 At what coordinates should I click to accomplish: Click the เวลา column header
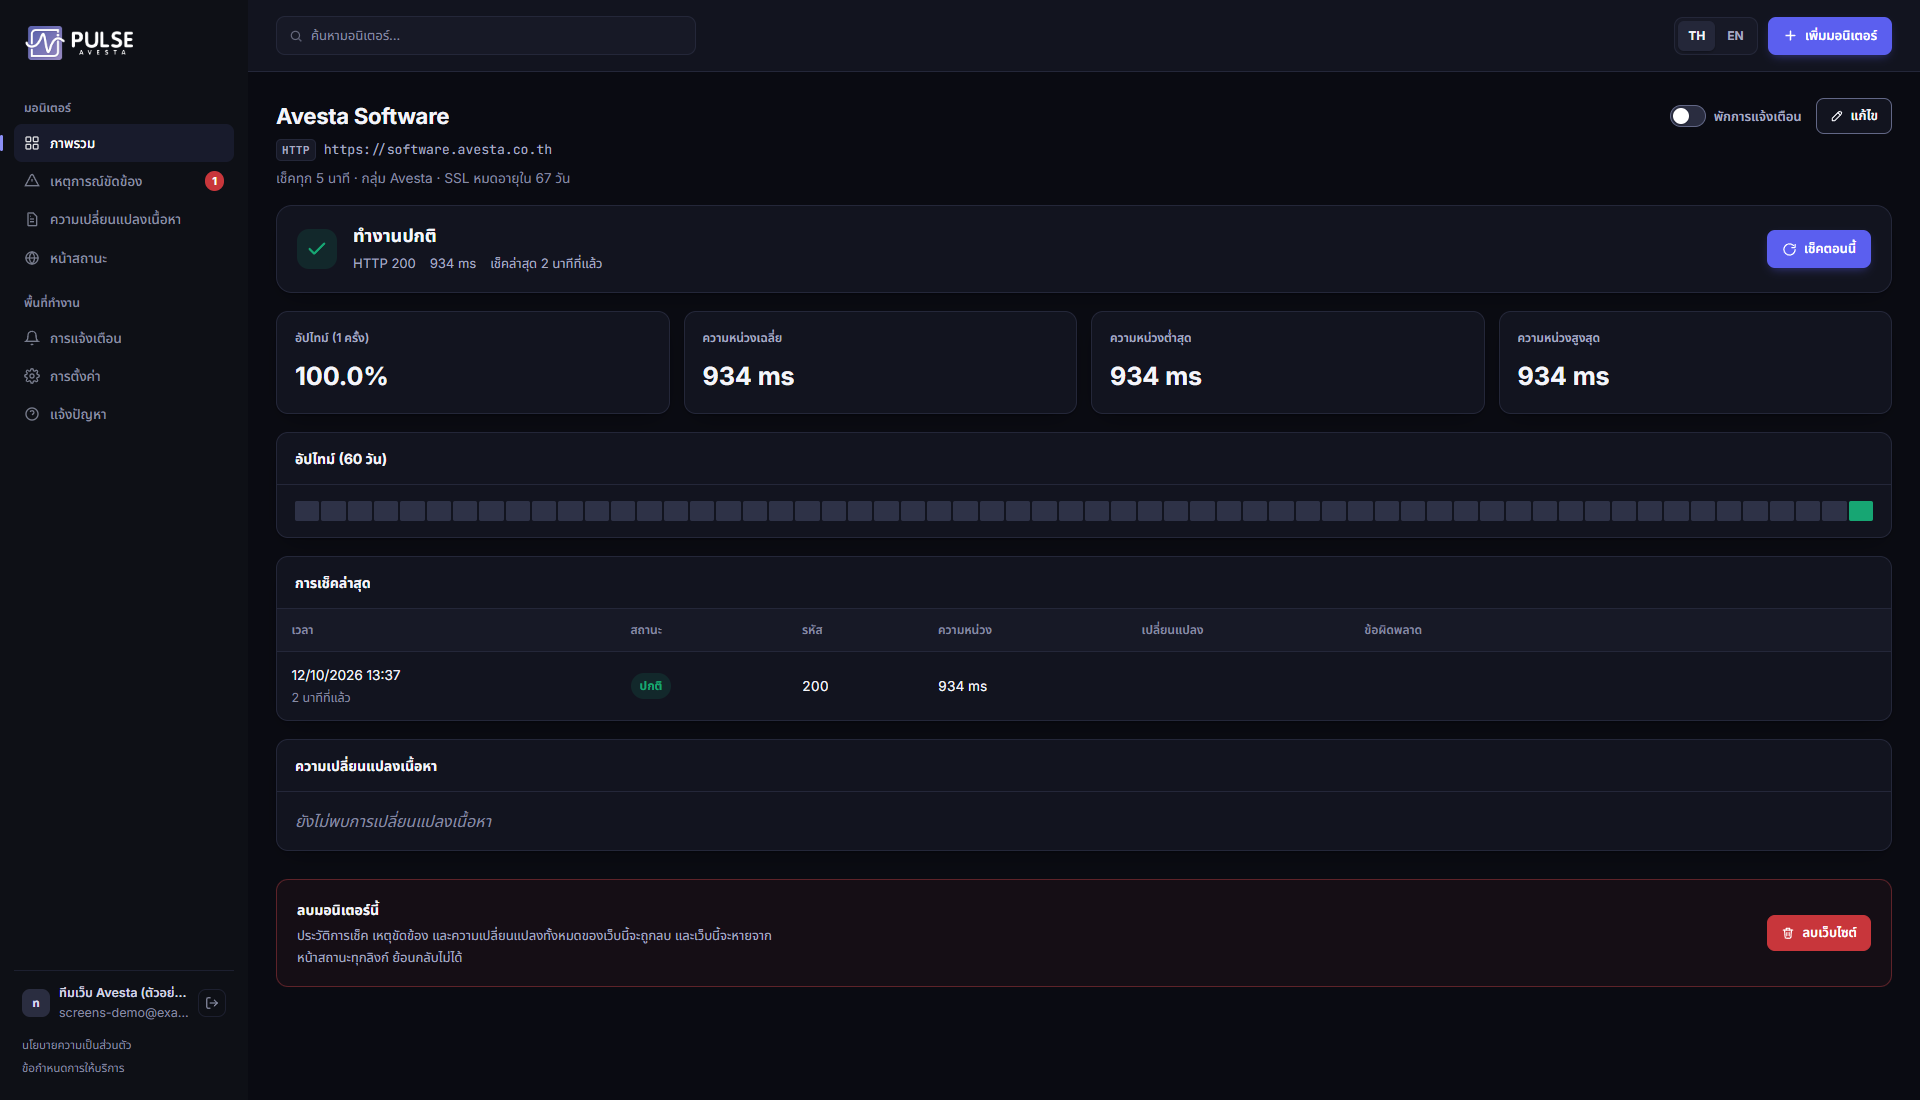[302, 630]
